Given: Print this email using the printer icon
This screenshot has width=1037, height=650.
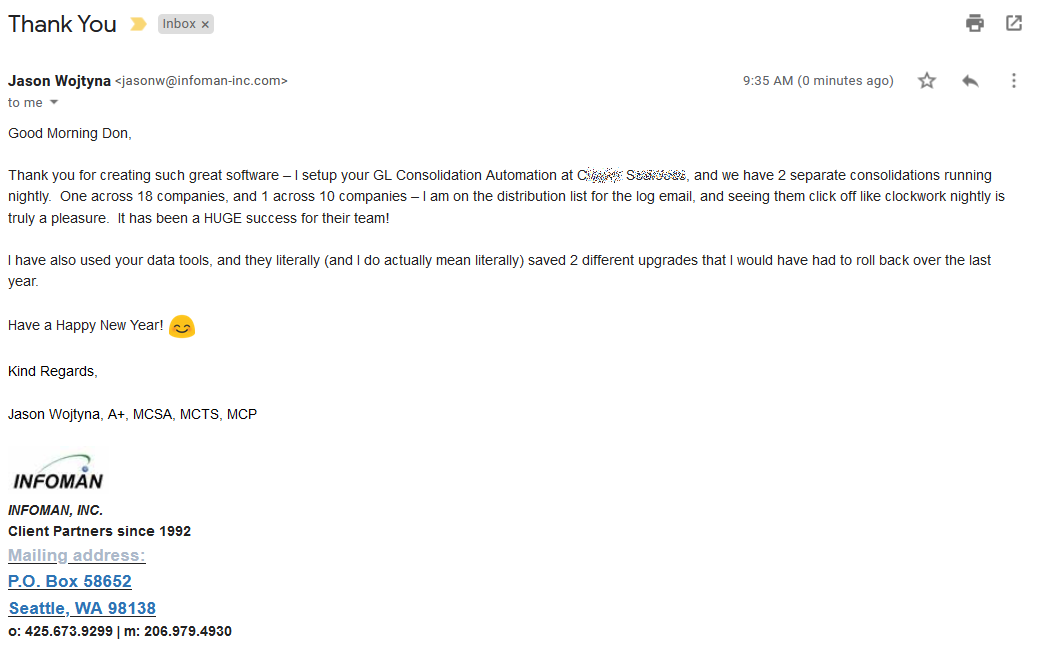Looking at the screenshot, I should pyautogui.click(x=975, y=23).
